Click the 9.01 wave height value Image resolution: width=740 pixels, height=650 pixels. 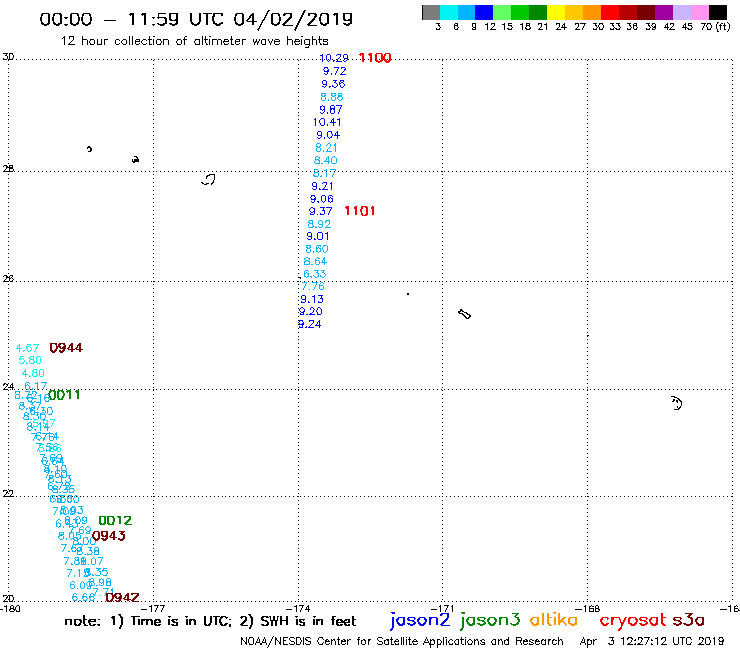(x=318, y=236)
